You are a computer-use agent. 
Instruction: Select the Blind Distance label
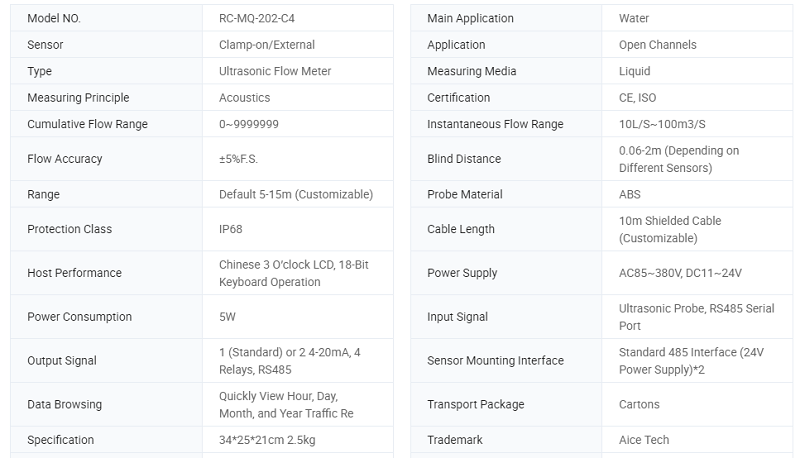coord(464,159)
